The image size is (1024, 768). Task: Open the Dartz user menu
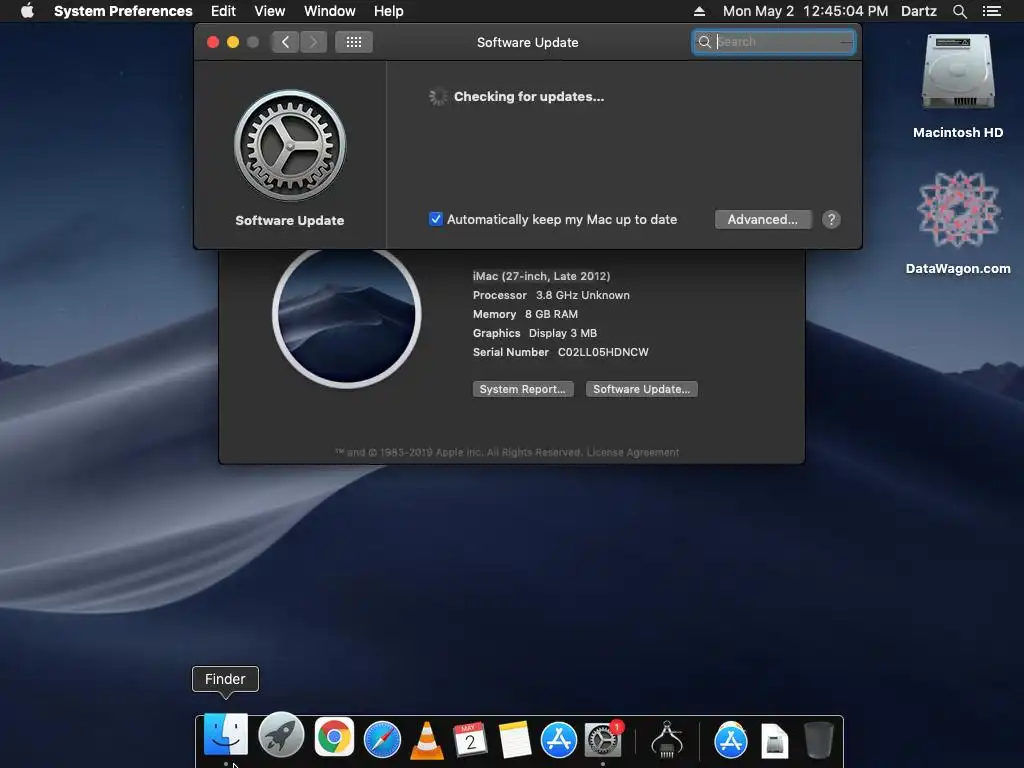click(918, 11)
